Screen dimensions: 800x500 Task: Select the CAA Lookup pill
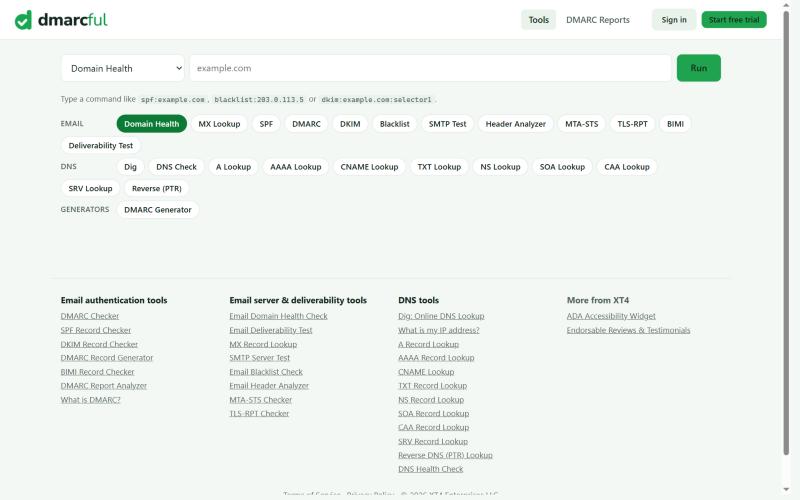627,167
